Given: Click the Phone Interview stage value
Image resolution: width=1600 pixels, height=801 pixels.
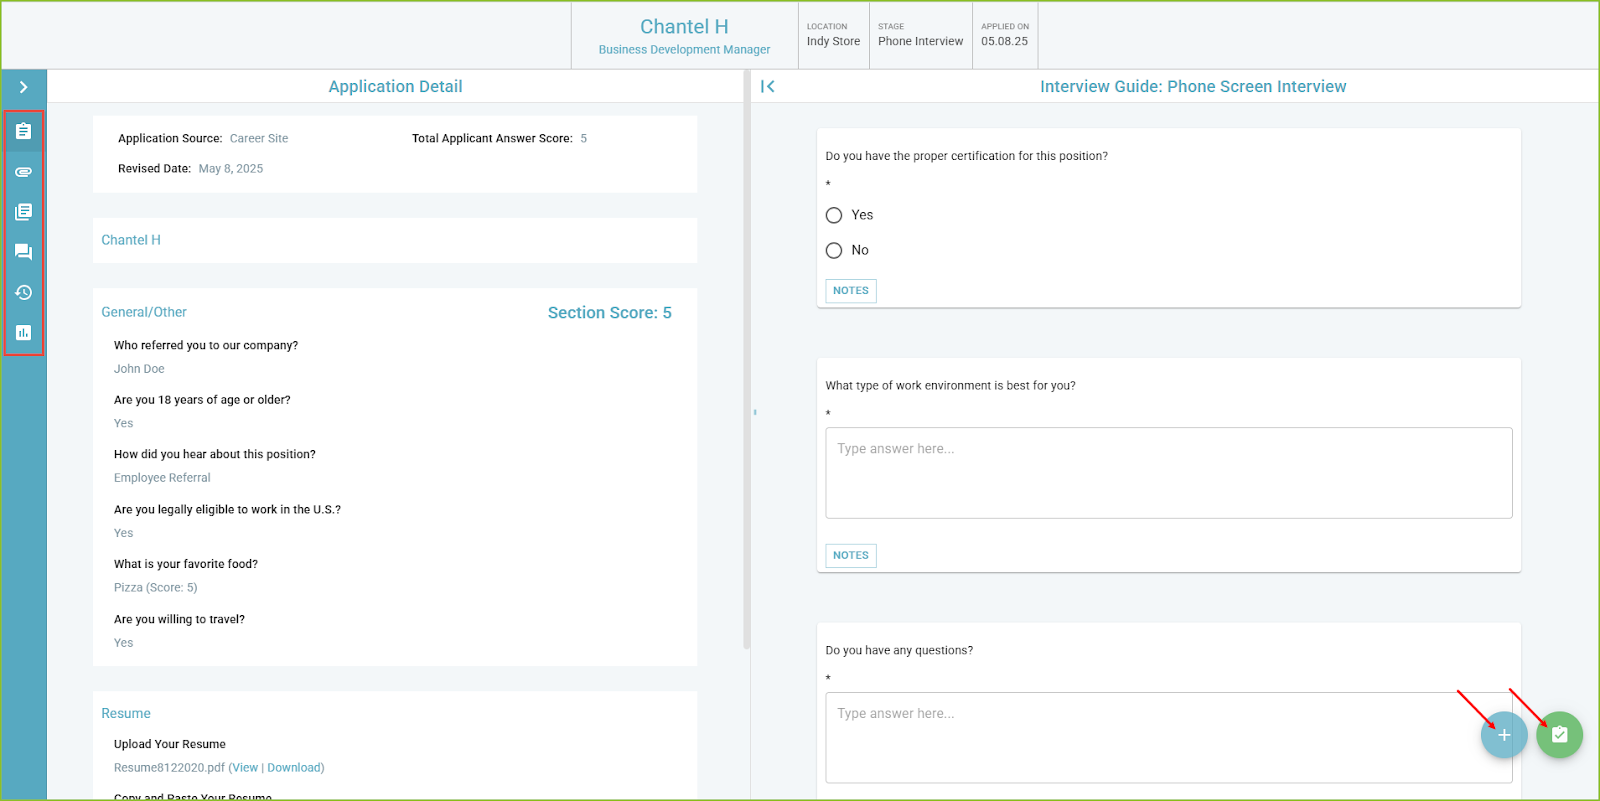Looking at the screenshot, I should [x=920, y=41].
